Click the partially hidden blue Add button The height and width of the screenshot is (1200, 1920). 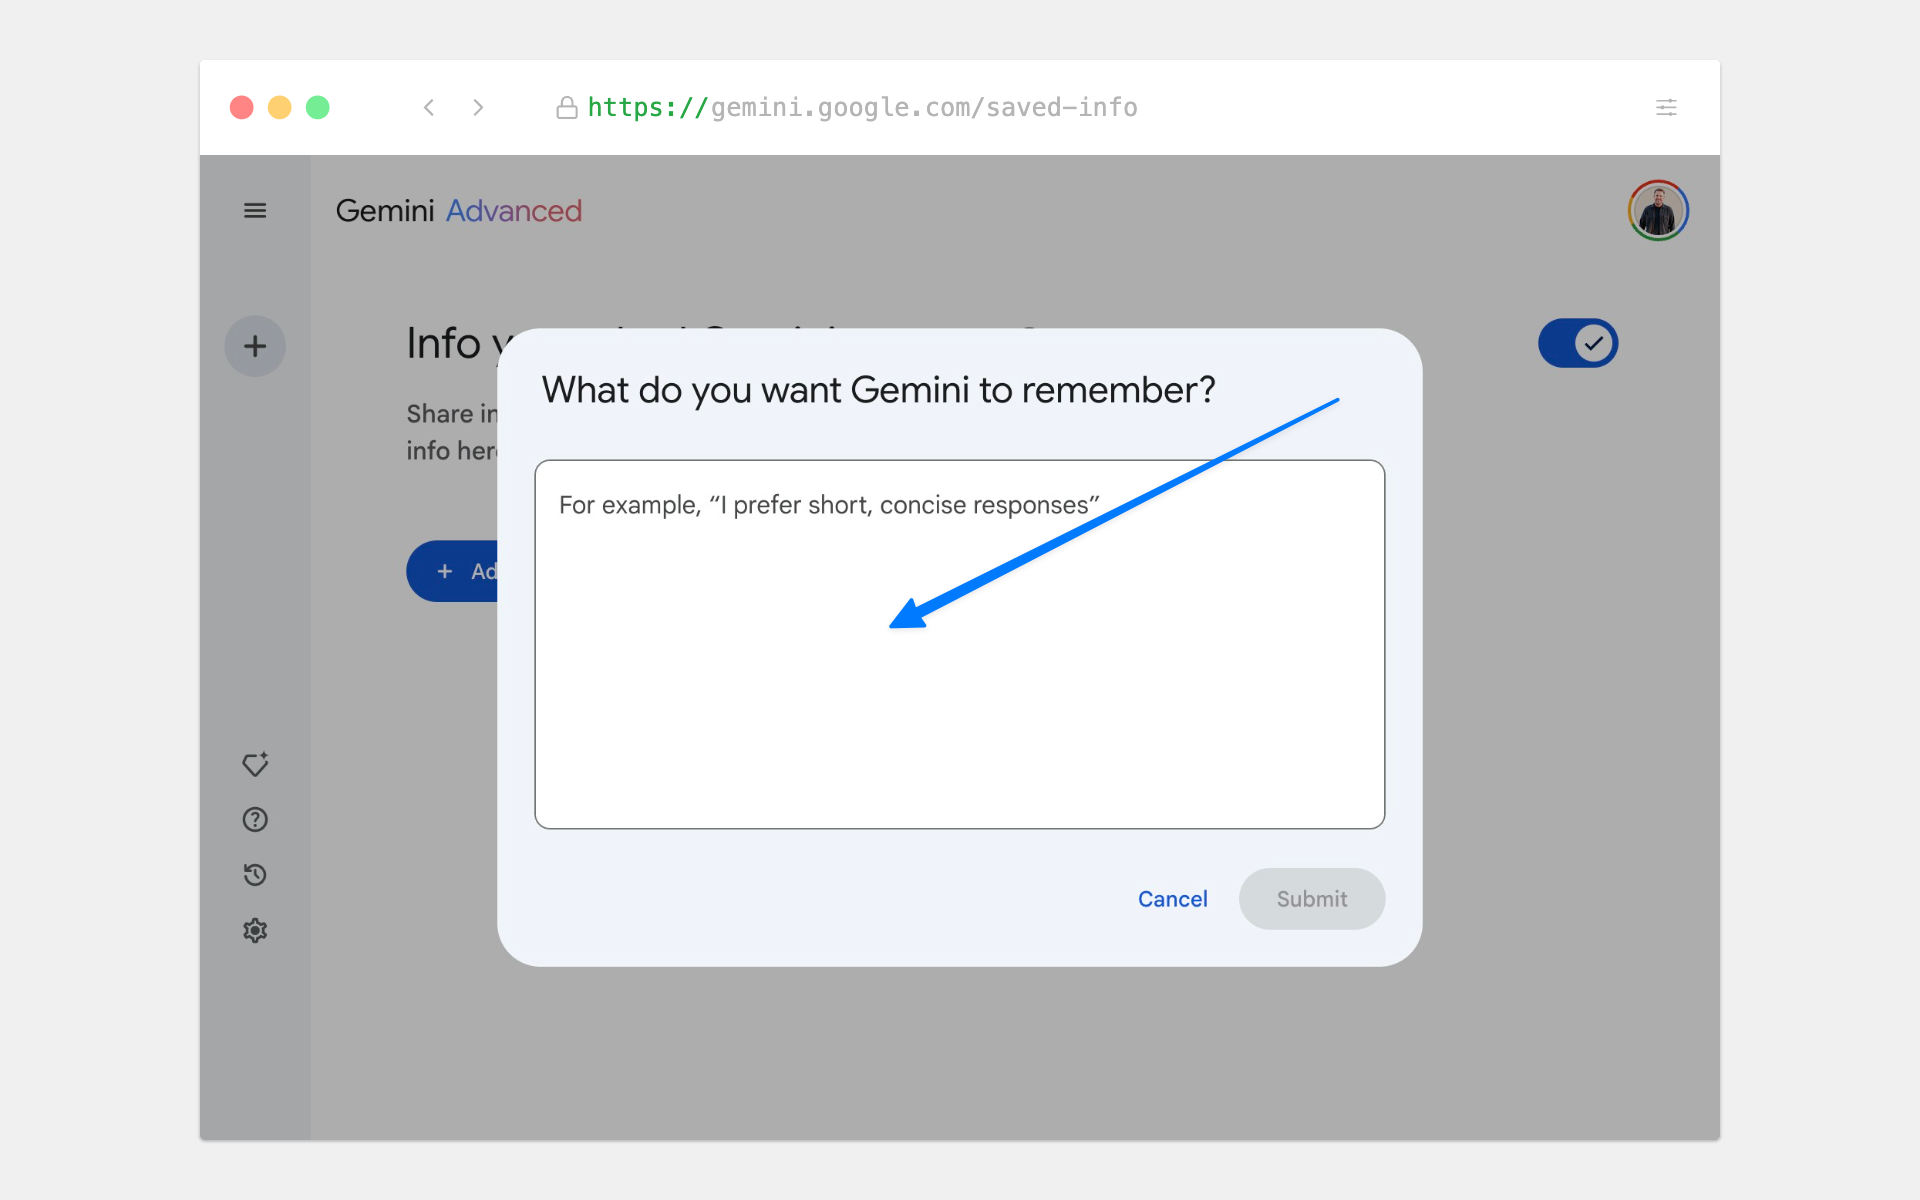coord(453,572)
